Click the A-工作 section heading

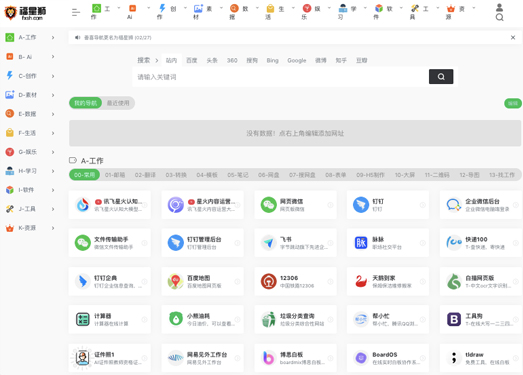(92, 161)
